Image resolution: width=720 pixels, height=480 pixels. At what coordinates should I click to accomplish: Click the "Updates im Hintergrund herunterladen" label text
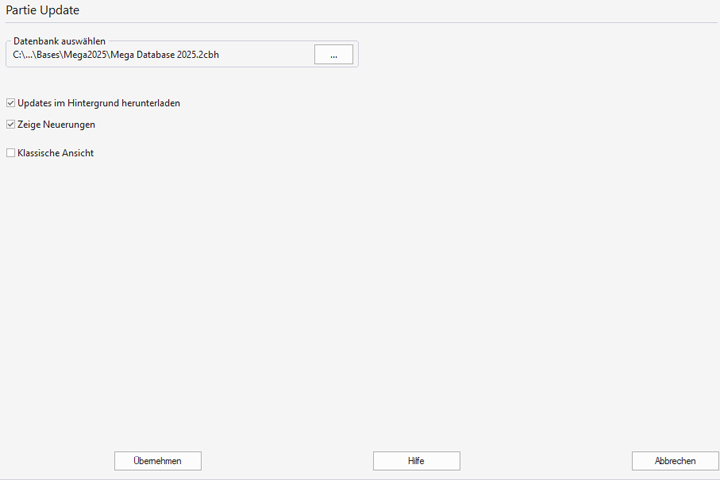click(x=98, y=103)
